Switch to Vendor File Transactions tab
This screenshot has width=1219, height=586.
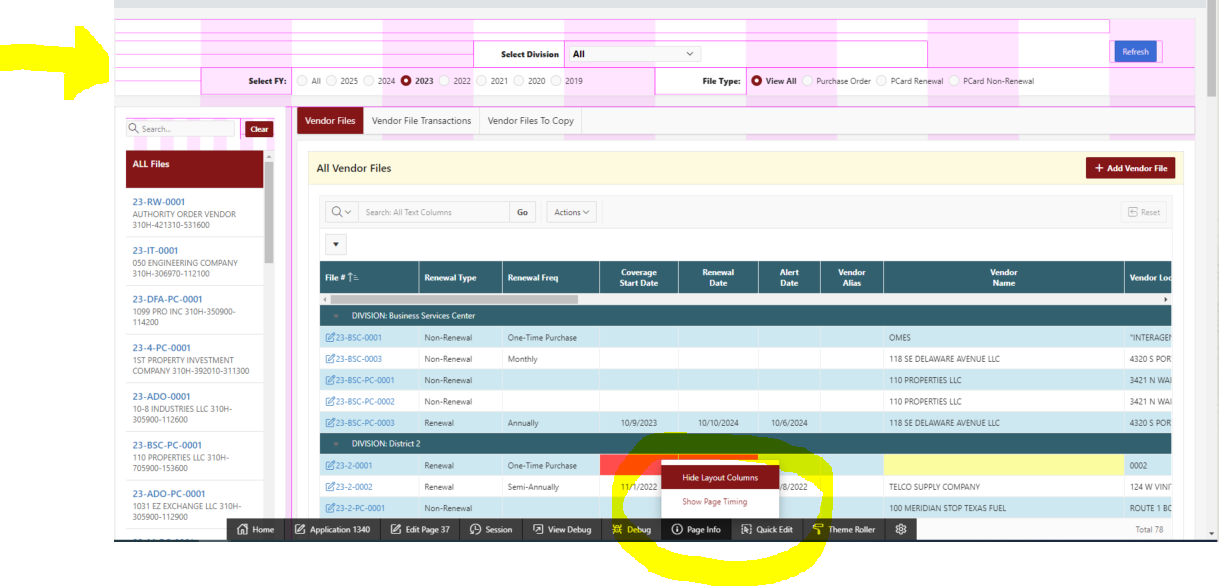421,121
